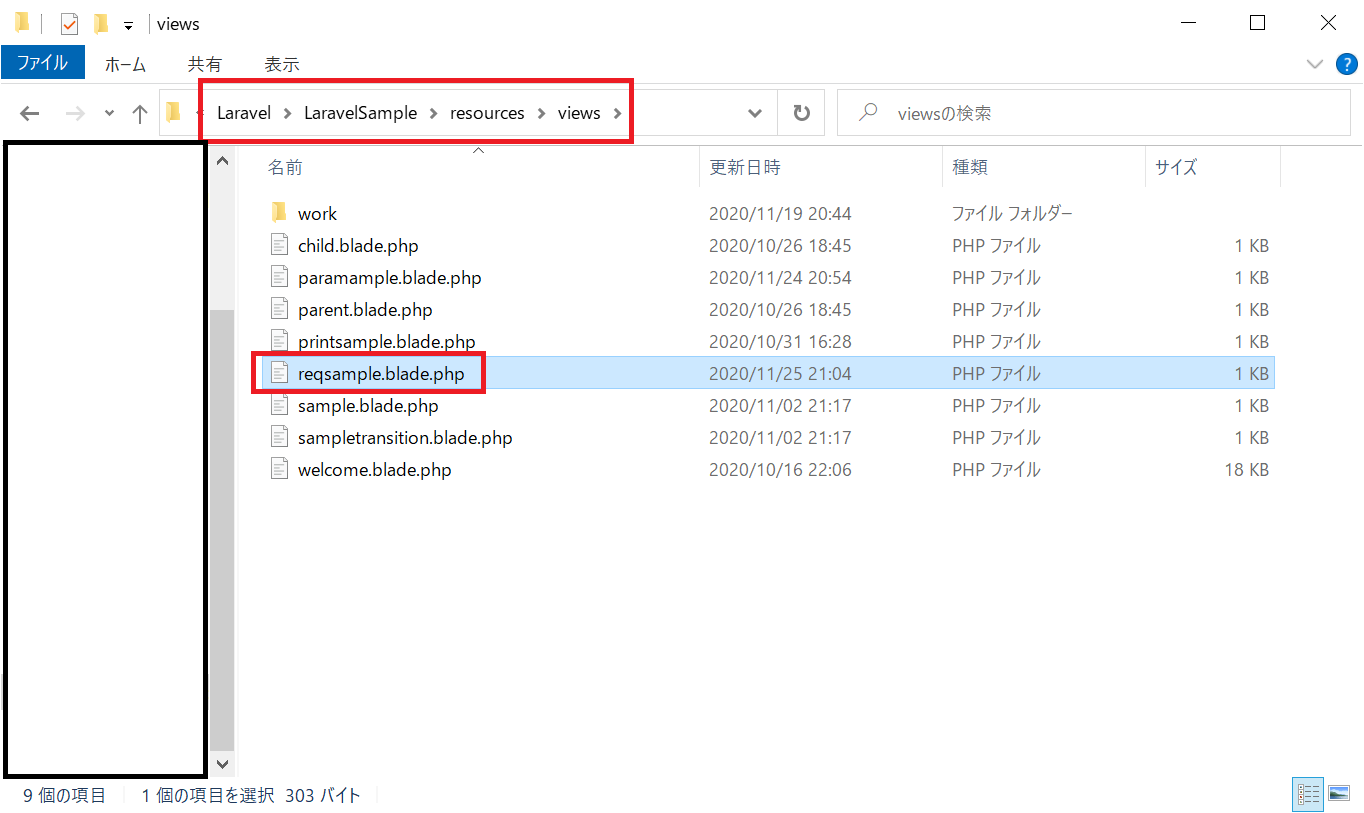
Task: Switch to large icons view in status bar
Action: [1339, 794]
